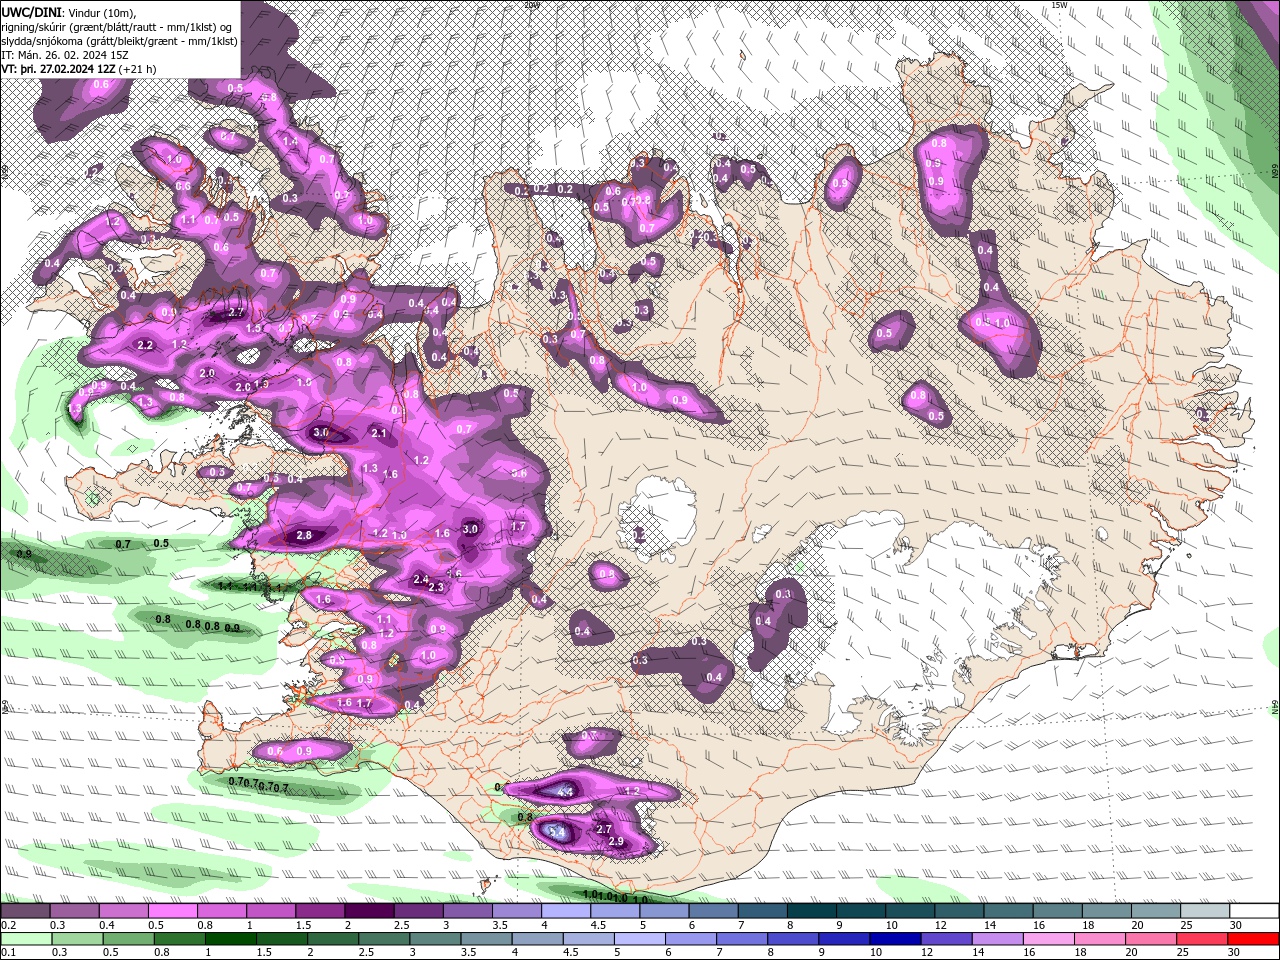Select the 'IT: Mán. 26. 02. 2024 15Z' line
Viewport: 1280px width, 960px height.
tap(64, 54)
